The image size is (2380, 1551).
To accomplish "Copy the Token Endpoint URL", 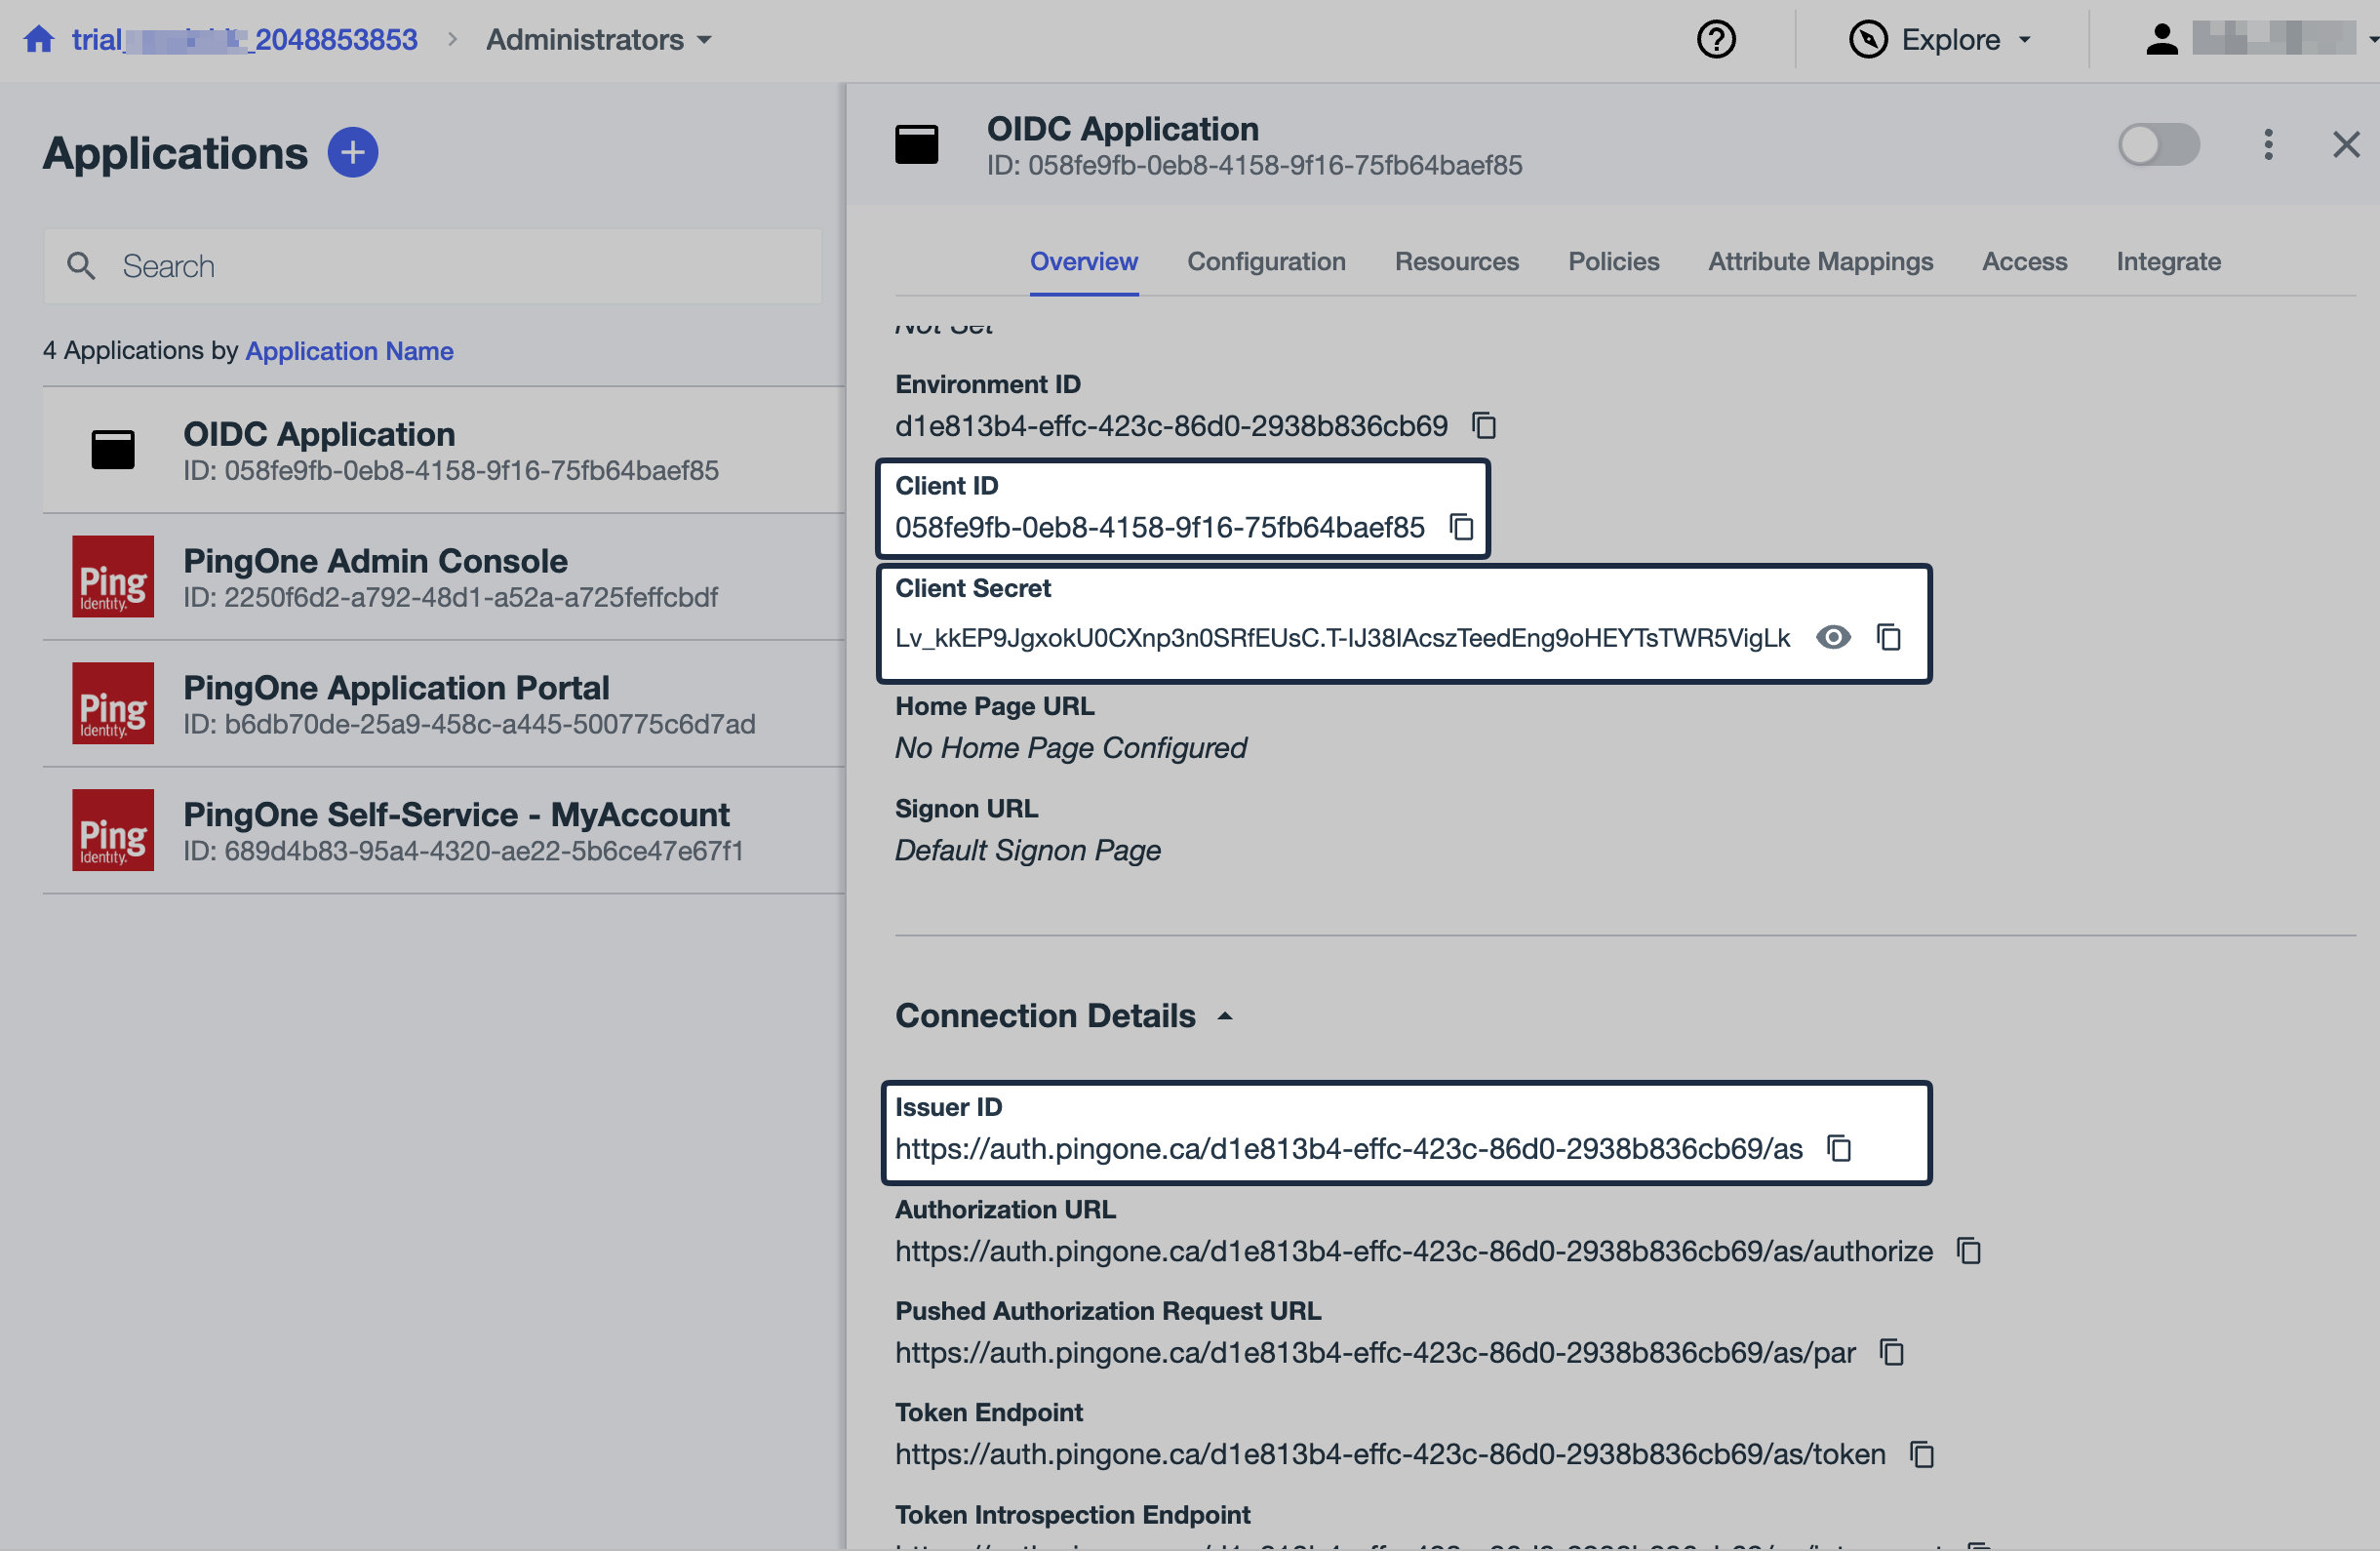I will pyautogui.click(x=1920, y=1455).
